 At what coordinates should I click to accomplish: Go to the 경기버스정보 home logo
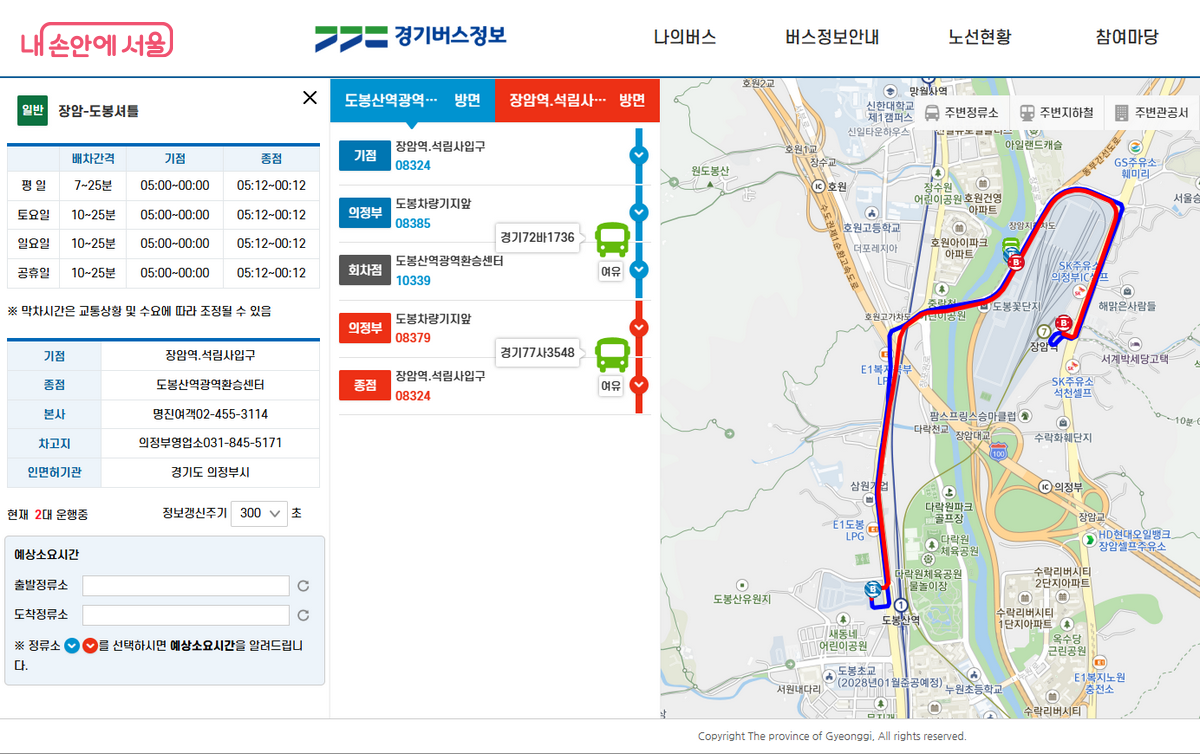click(411, 37)
